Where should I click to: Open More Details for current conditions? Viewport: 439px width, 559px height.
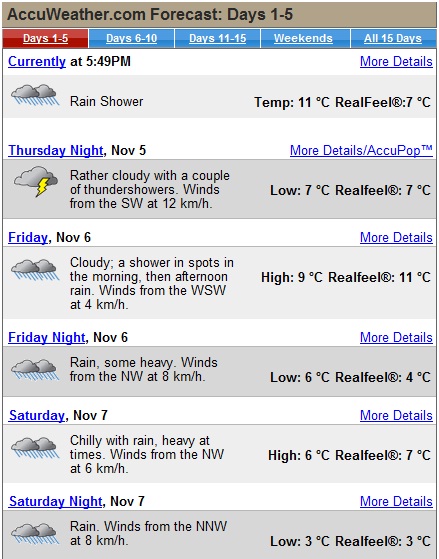(396, 61)
